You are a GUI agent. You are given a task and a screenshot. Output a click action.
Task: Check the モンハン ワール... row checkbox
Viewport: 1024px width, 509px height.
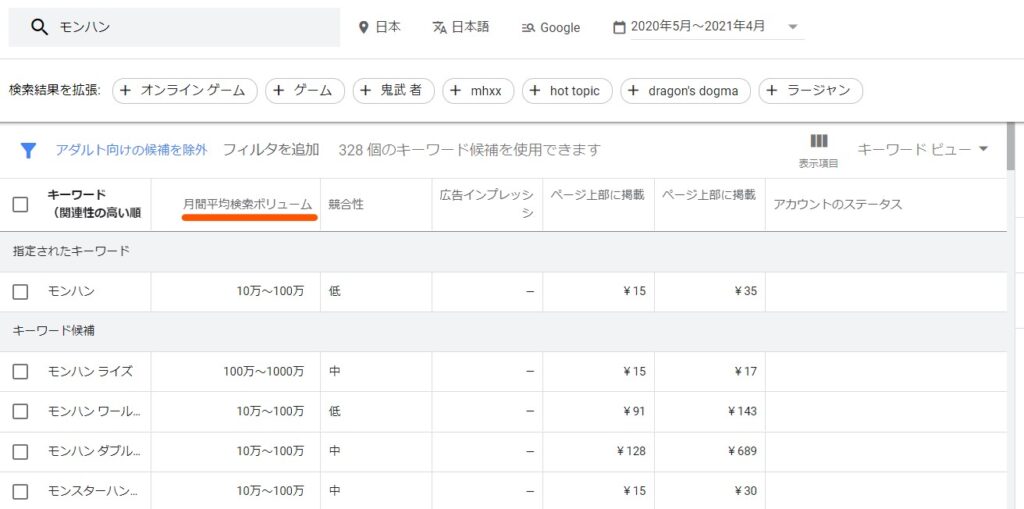(x=20, y=412)
